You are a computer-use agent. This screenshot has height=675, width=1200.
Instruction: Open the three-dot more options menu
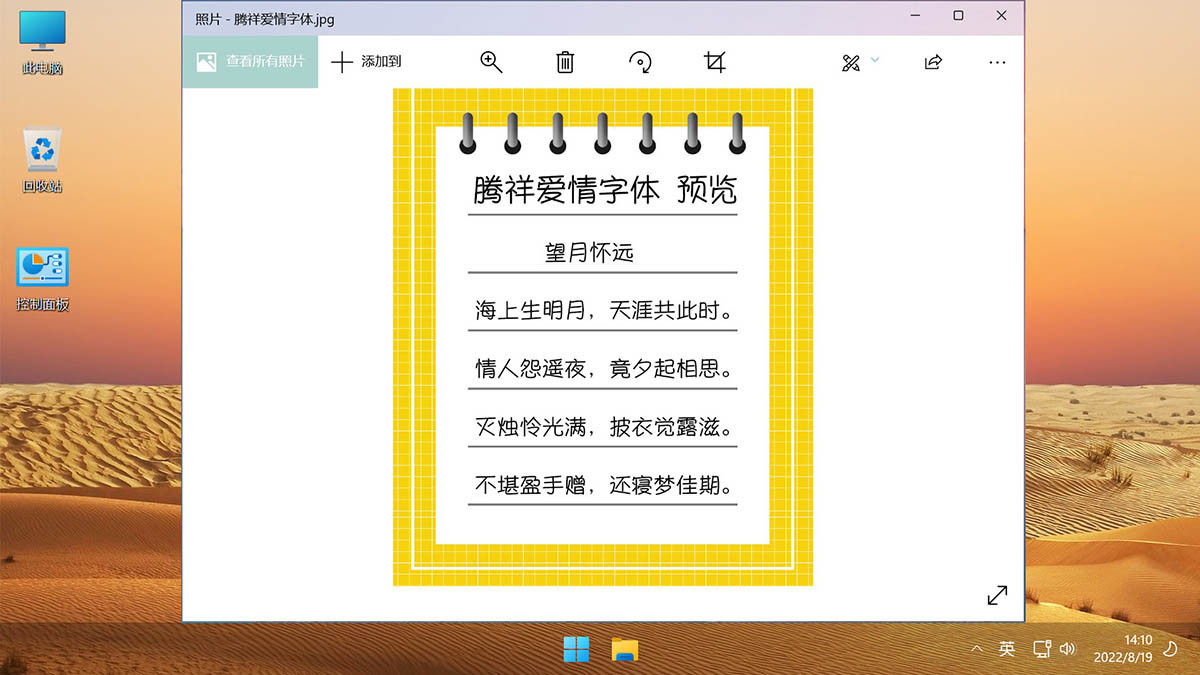(997, 62)
